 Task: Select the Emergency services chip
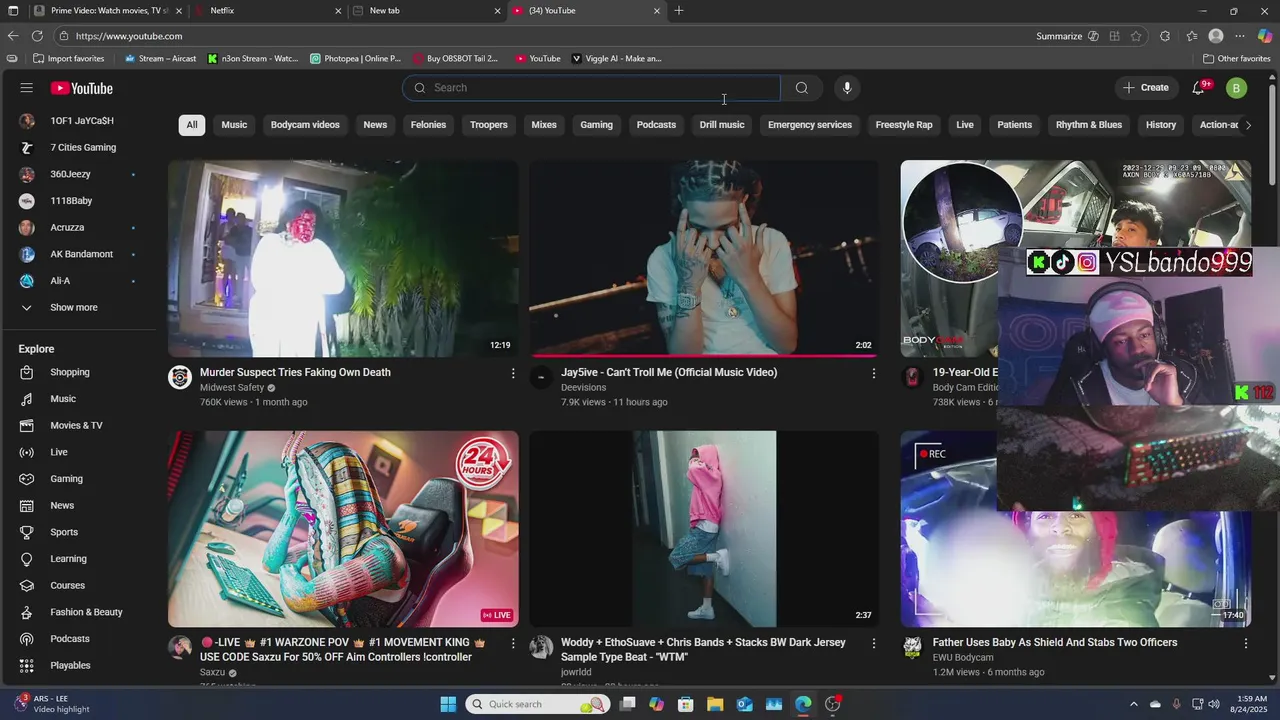pyautogui.click(x=810, y=125)
